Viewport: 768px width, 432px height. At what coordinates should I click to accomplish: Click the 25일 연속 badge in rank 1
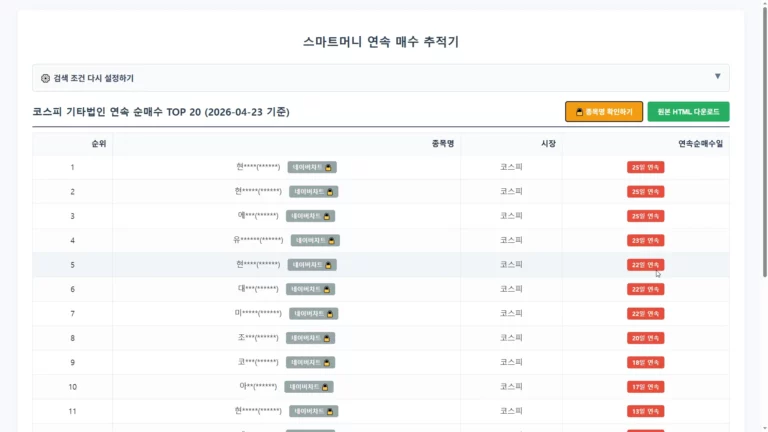646,167
